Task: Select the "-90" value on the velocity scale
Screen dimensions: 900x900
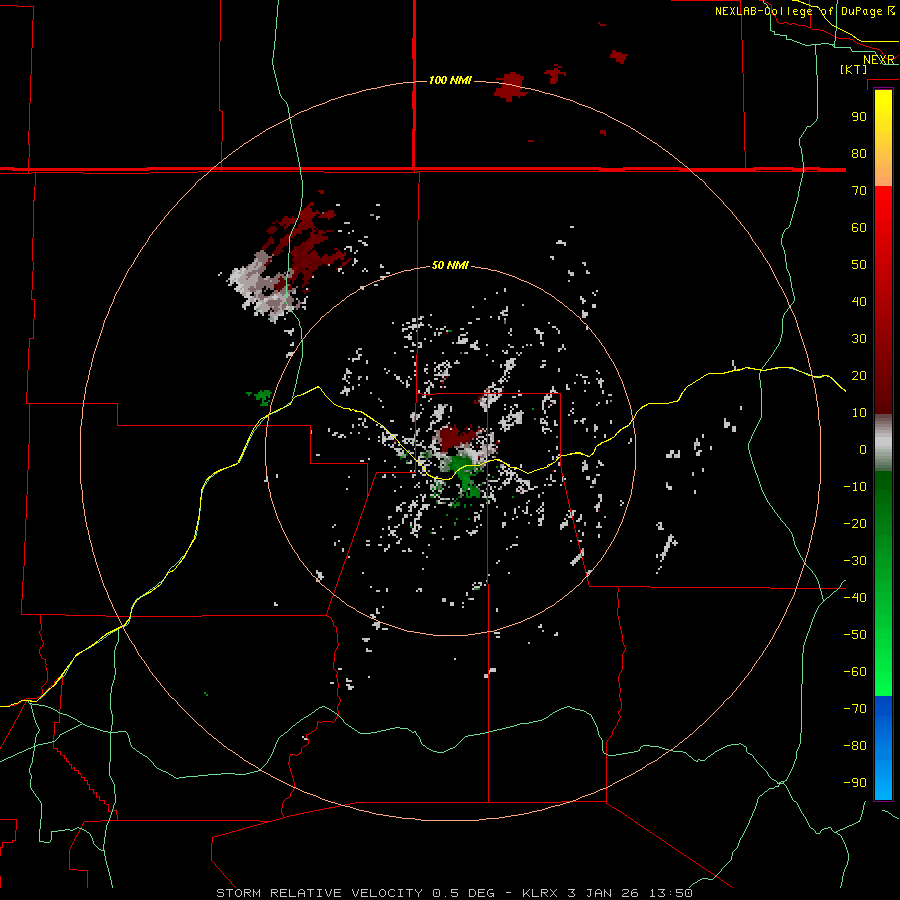Action: 855,783
